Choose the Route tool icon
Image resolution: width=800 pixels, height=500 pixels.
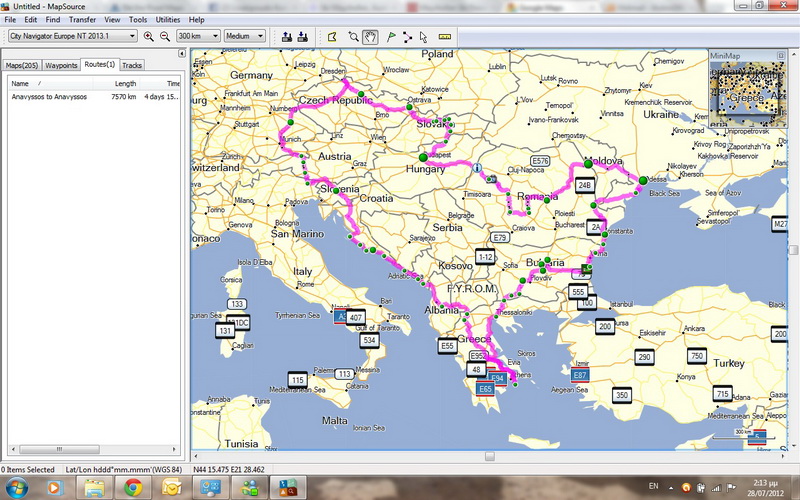pos(408,36)
